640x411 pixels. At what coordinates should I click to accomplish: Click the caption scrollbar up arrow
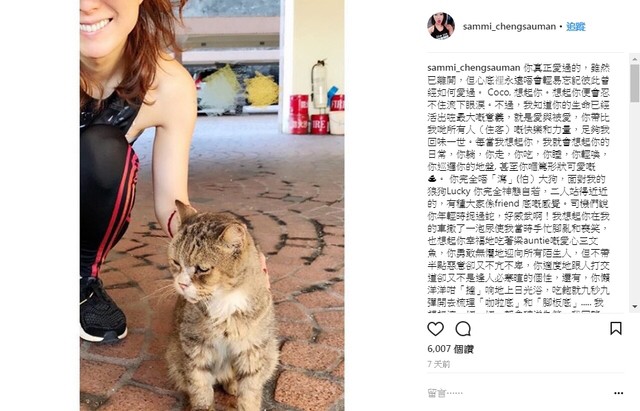[x=635, y=59]
